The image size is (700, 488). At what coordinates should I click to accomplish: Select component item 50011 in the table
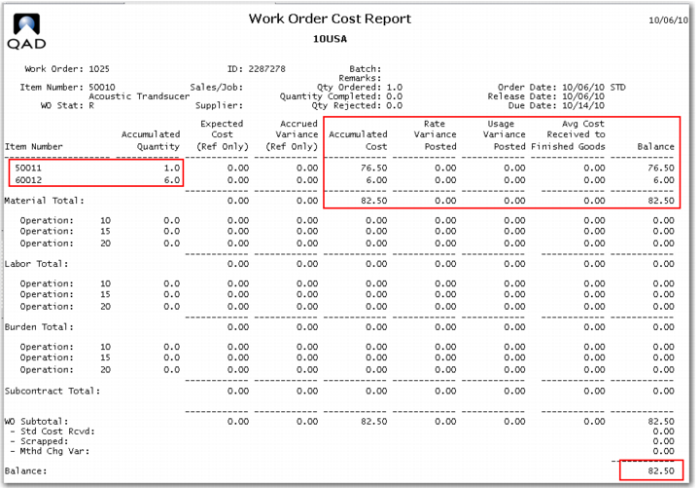tap(28, 168)
